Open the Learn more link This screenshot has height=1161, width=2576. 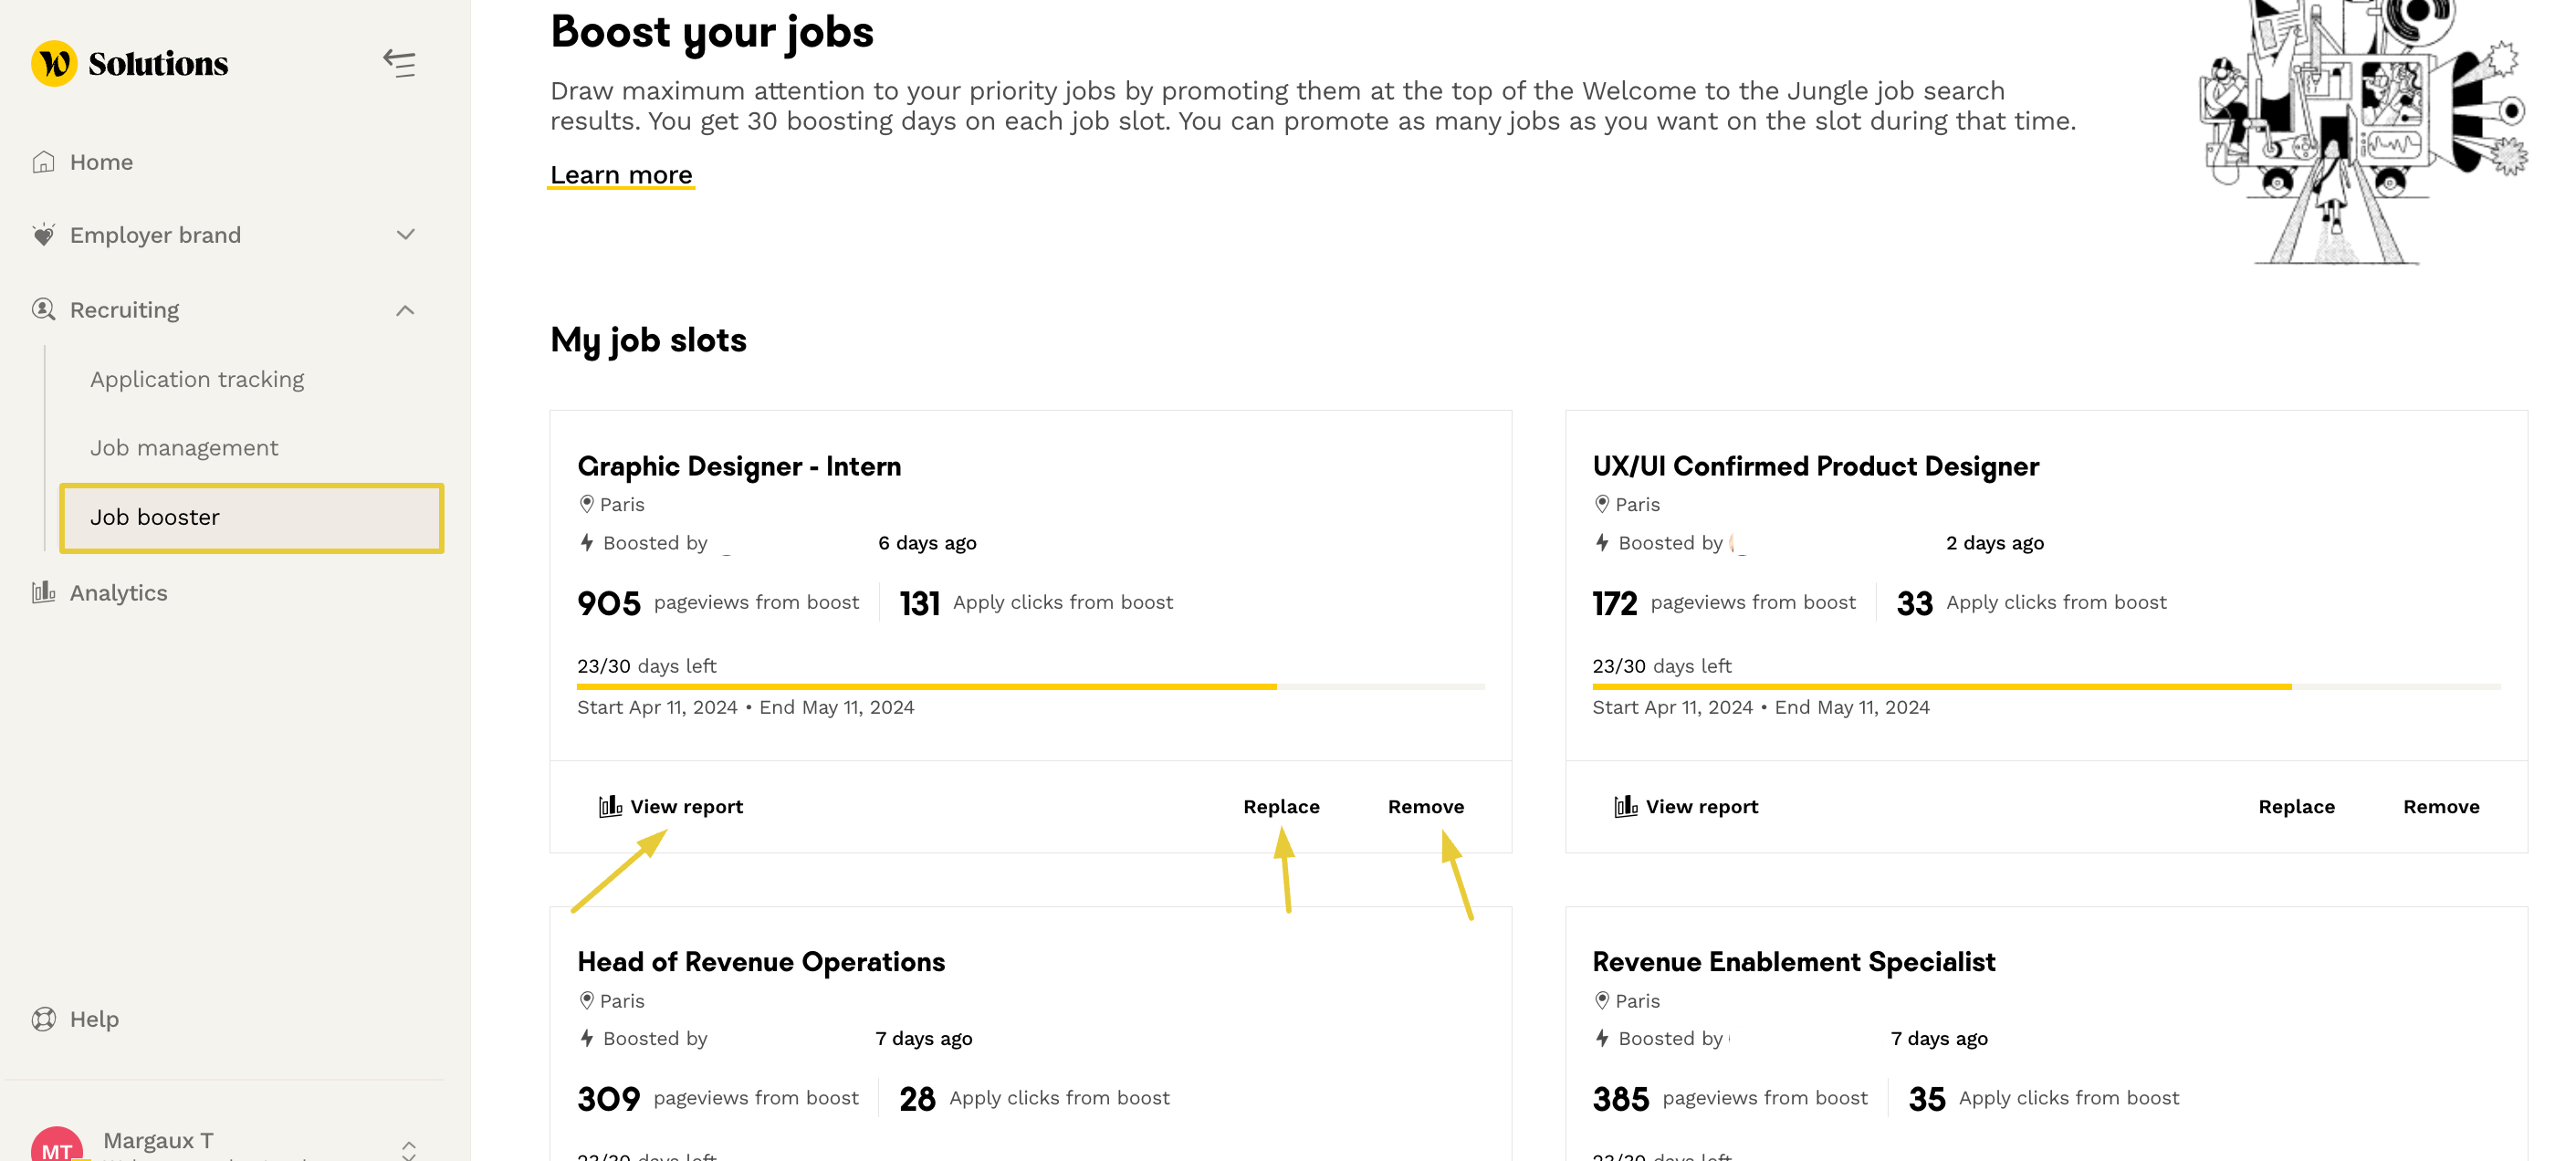[x=621, y=175]
